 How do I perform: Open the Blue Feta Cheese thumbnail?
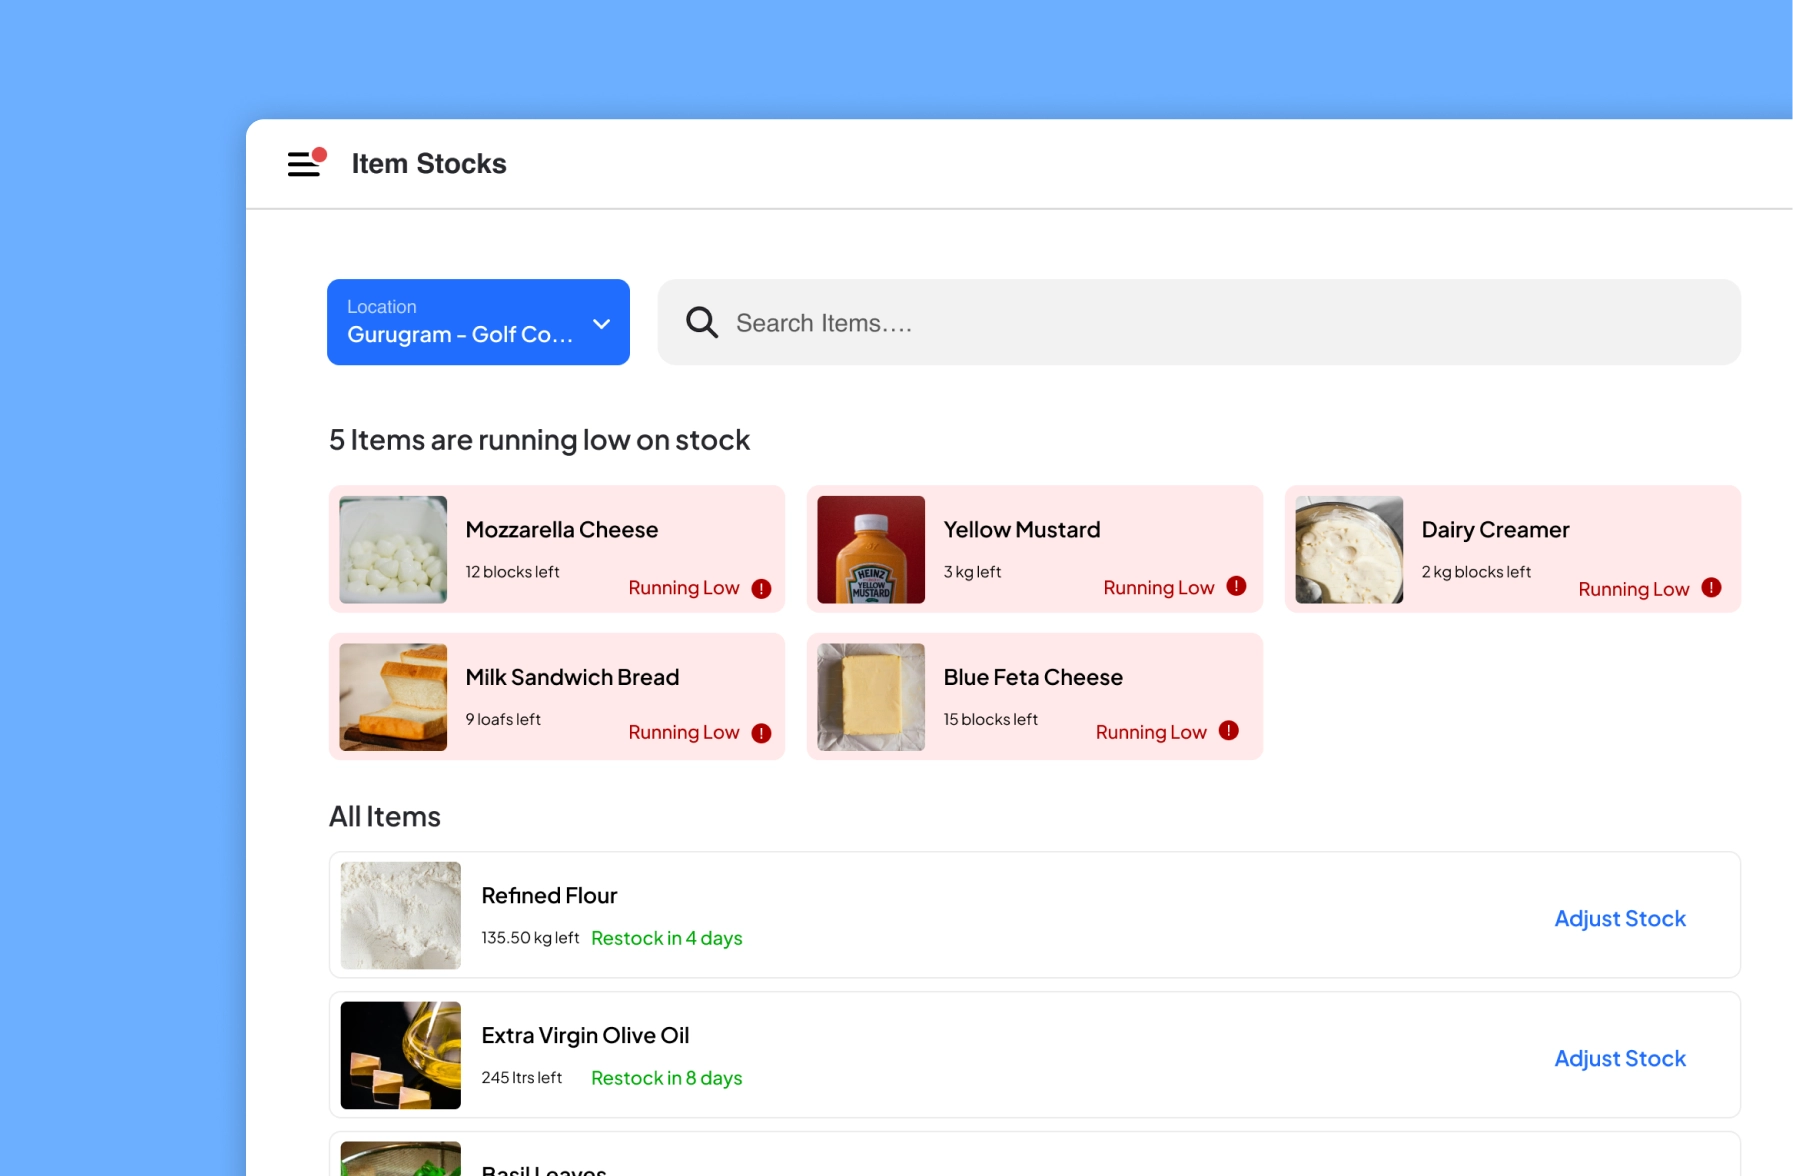(x=870, y=696)
